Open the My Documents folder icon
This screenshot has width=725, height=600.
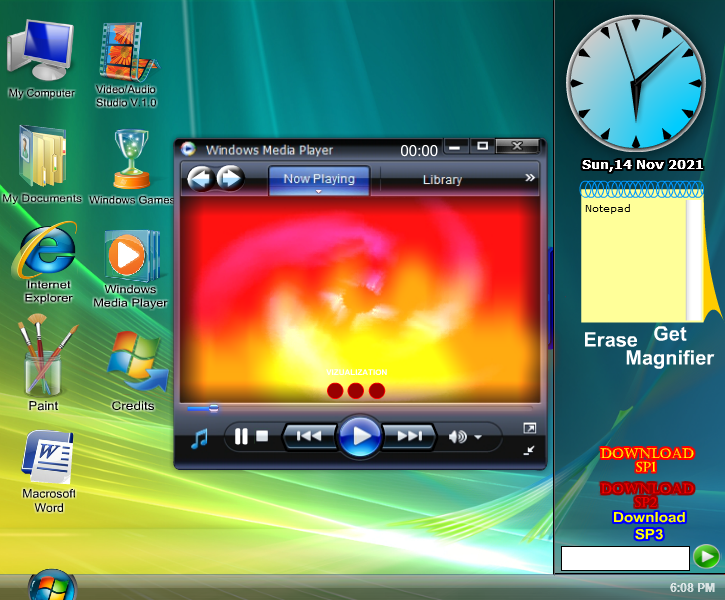pyautogui.click(x=42, y=164)
